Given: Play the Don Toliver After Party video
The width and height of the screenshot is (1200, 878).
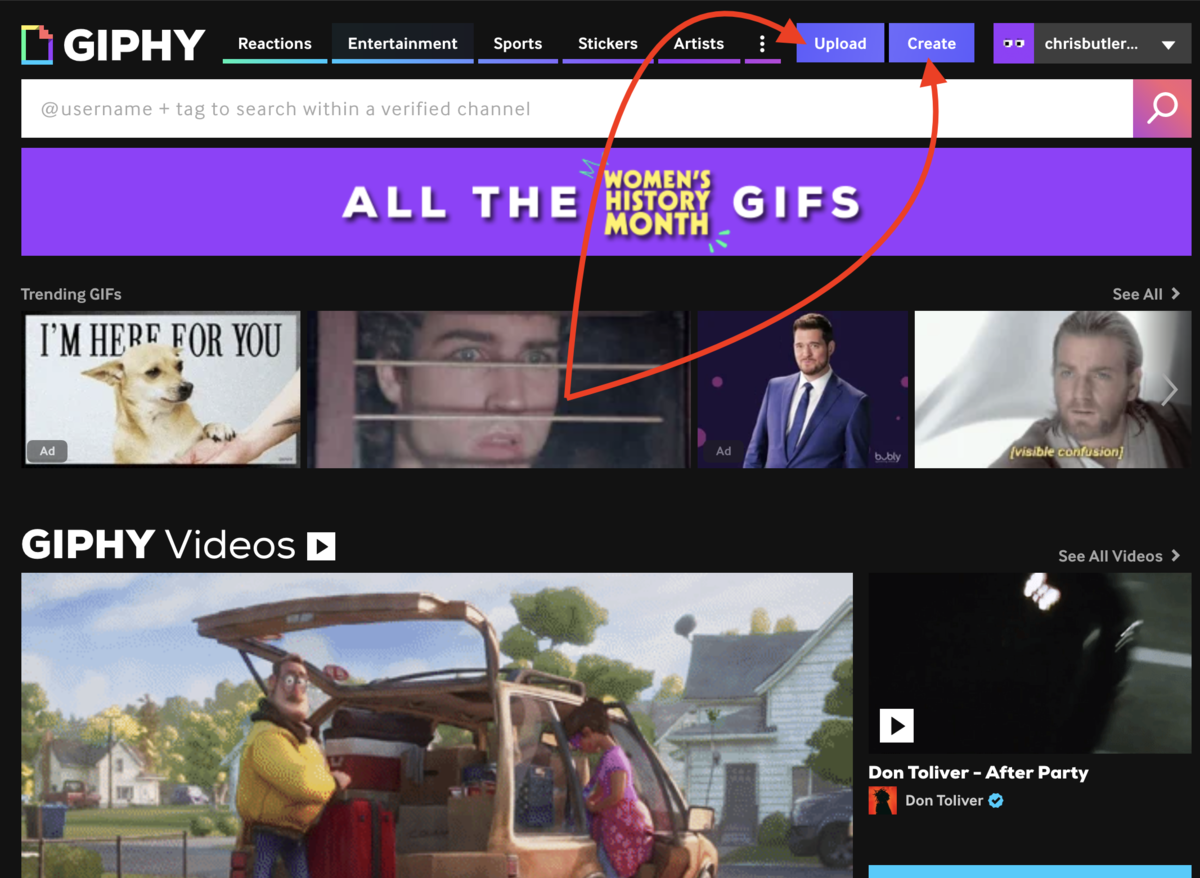Looking at the screenshot, I should point(896,725).
